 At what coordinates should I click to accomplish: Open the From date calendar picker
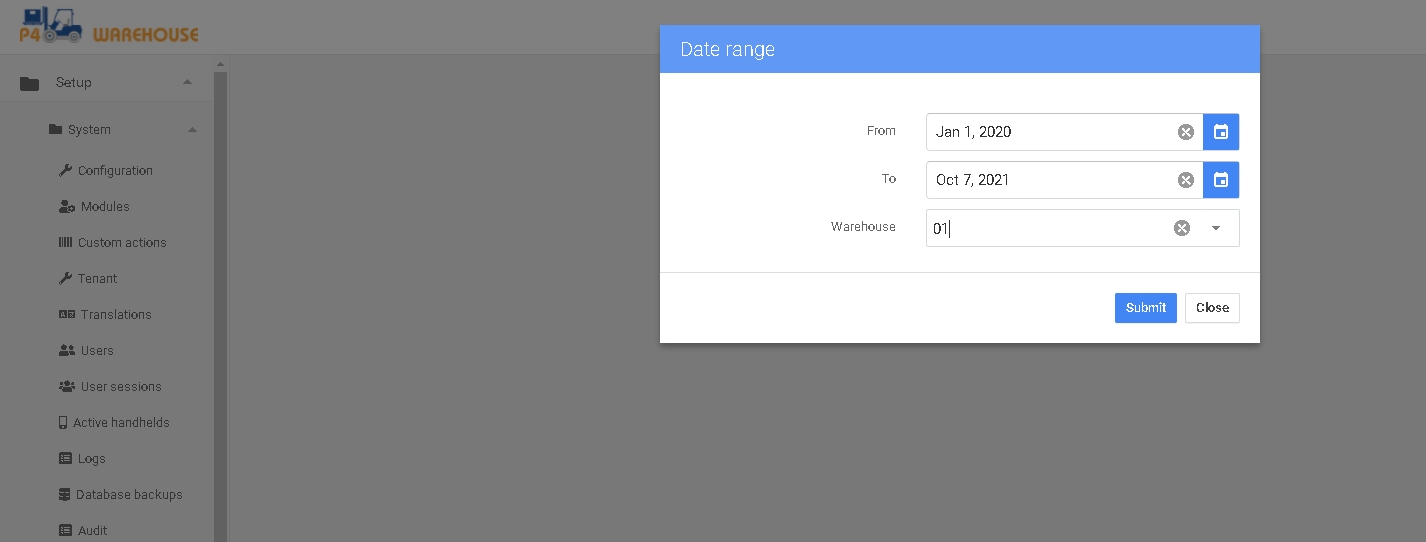(x=1221, y=132)
